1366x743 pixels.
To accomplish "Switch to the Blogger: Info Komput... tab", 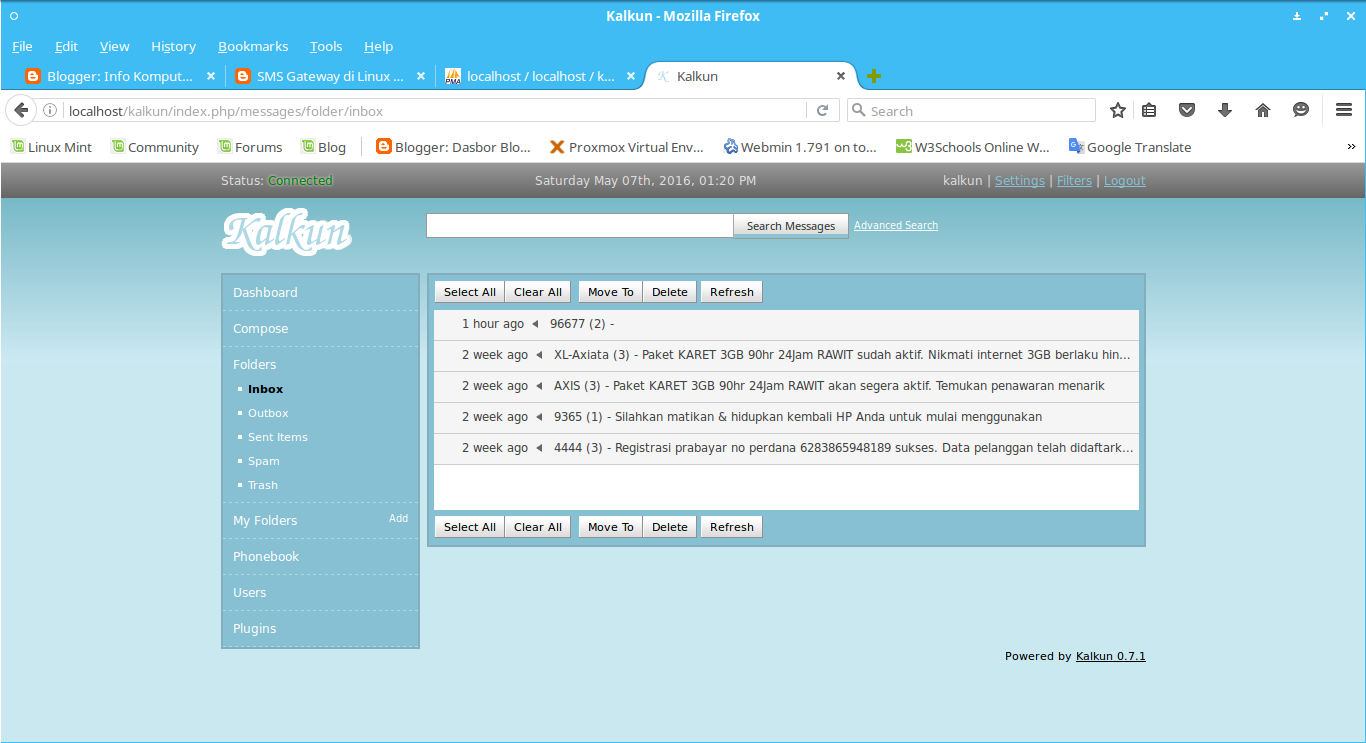I will point(121,76).
